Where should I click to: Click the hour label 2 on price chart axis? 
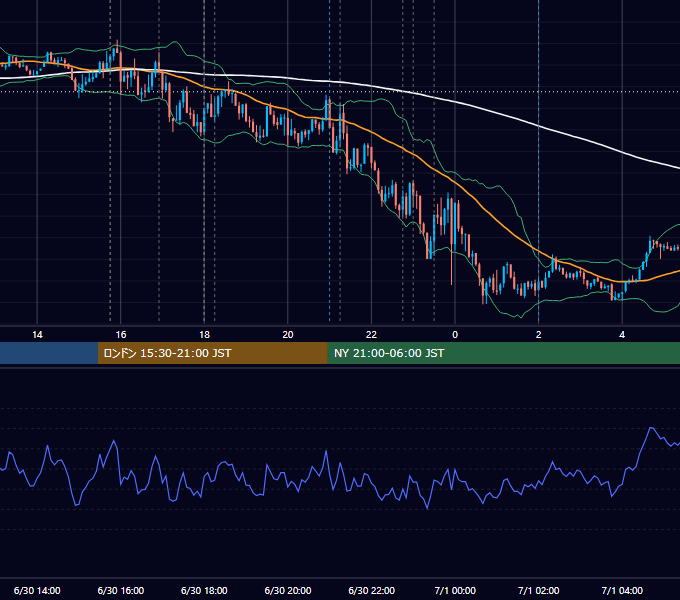click(x=539, y=335)
